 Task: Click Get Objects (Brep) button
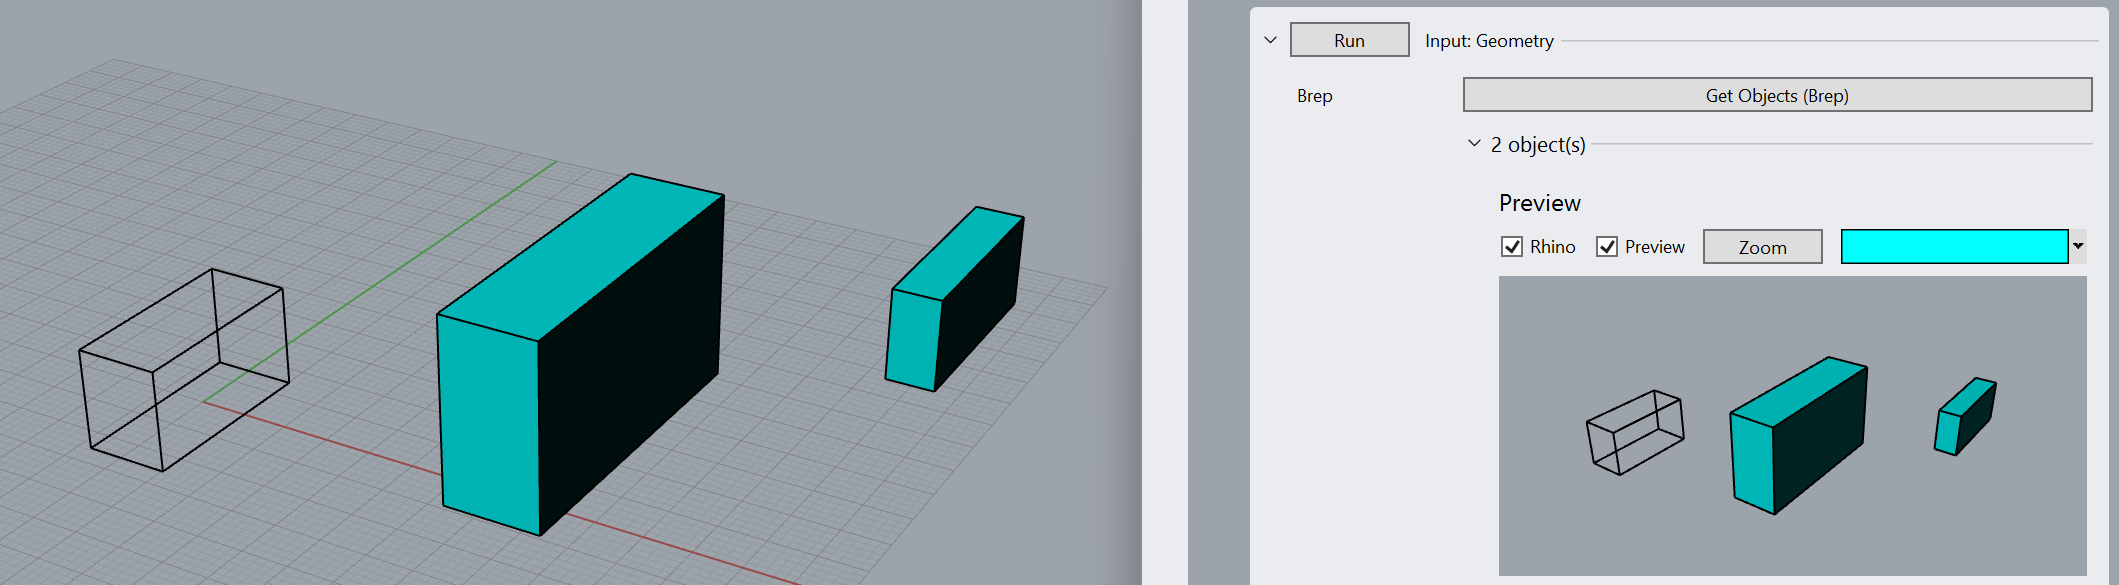1777,95
